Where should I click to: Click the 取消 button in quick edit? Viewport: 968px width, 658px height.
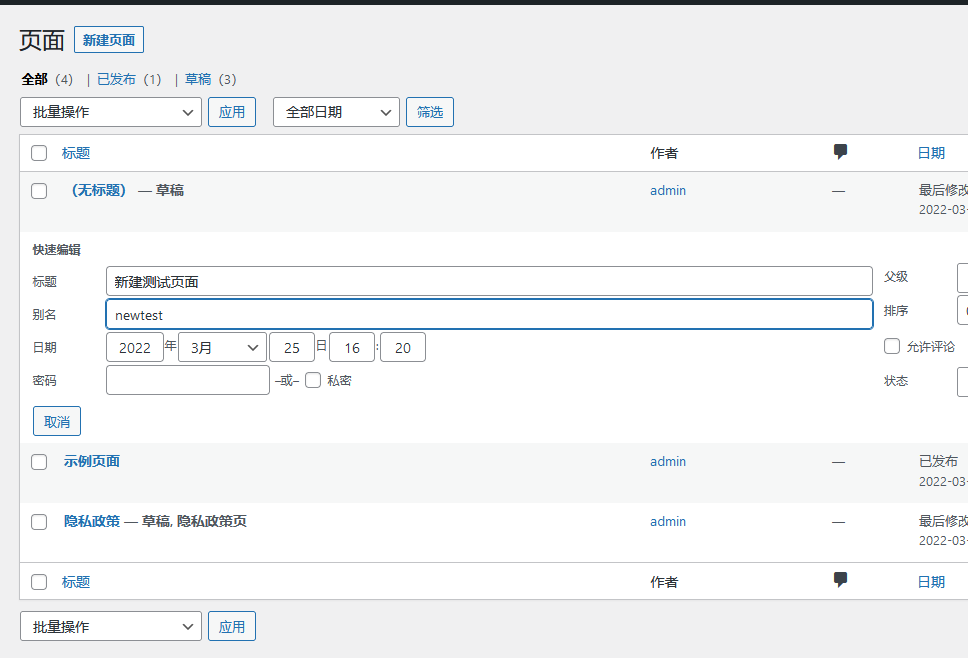pos(56,421)
